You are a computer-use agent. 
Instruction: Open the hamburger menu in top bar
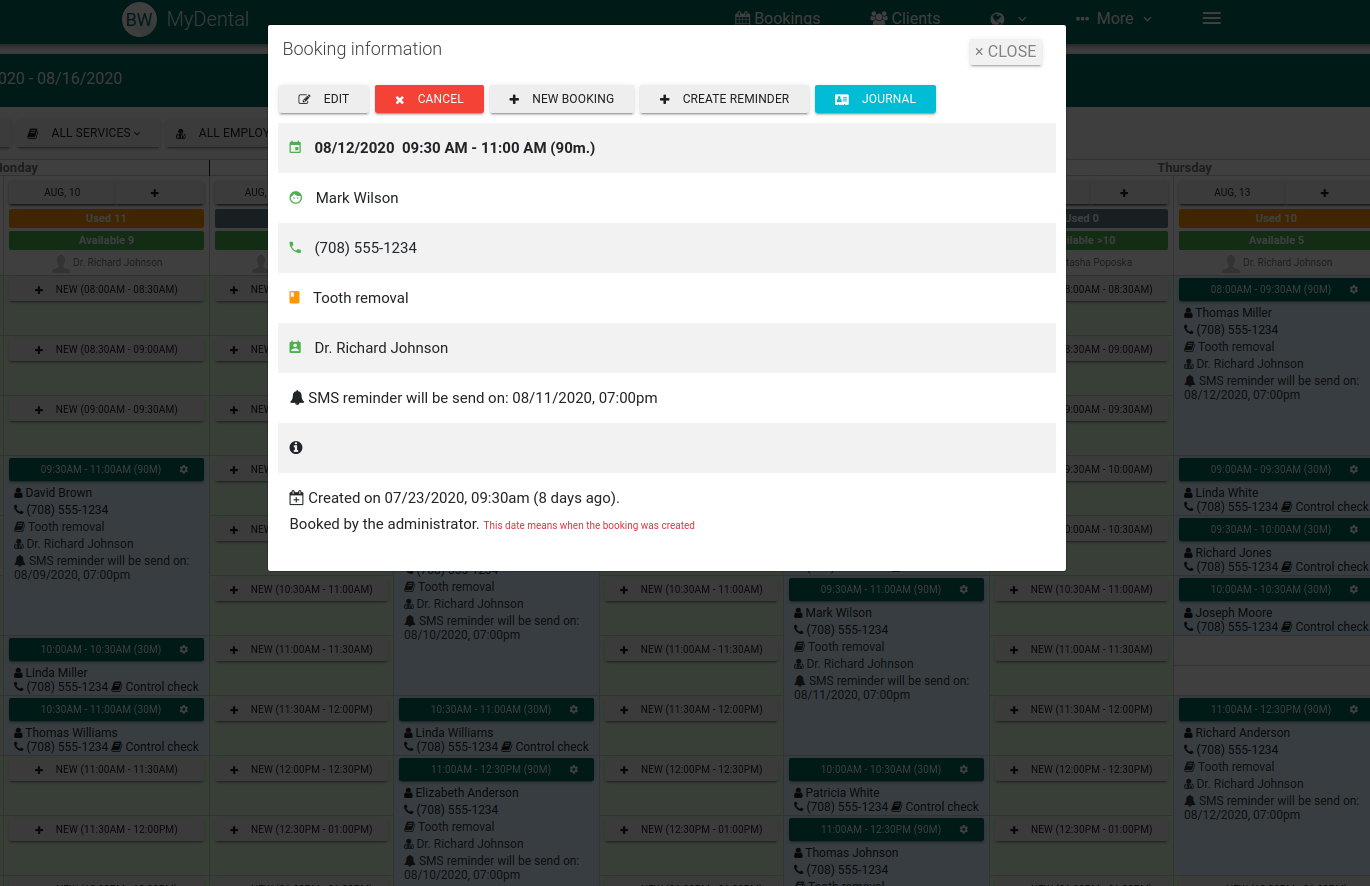(x=1211, y=18)
